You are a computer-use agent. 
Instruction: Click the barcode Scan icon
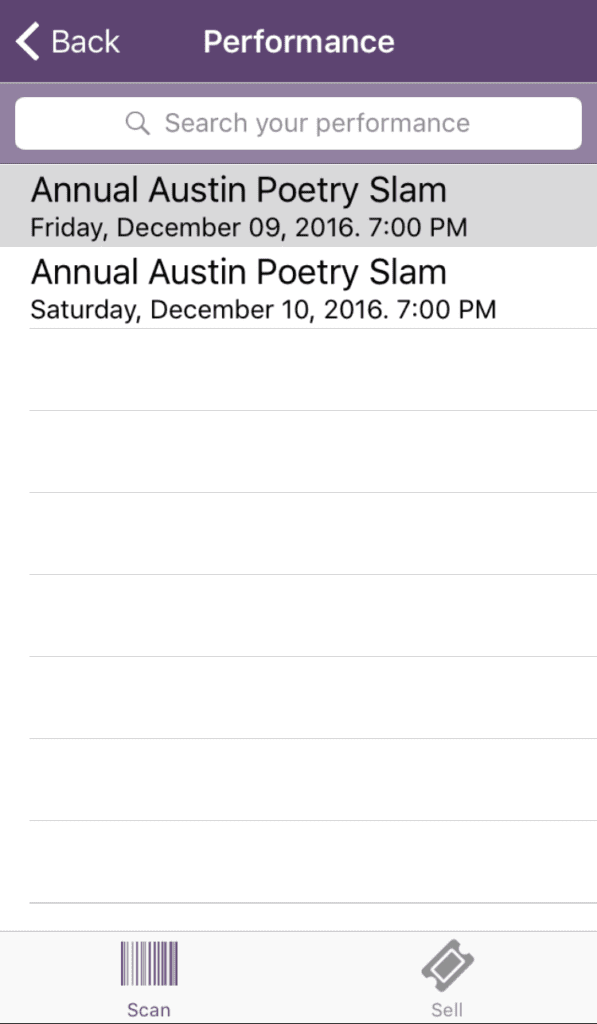click(149, 963)
